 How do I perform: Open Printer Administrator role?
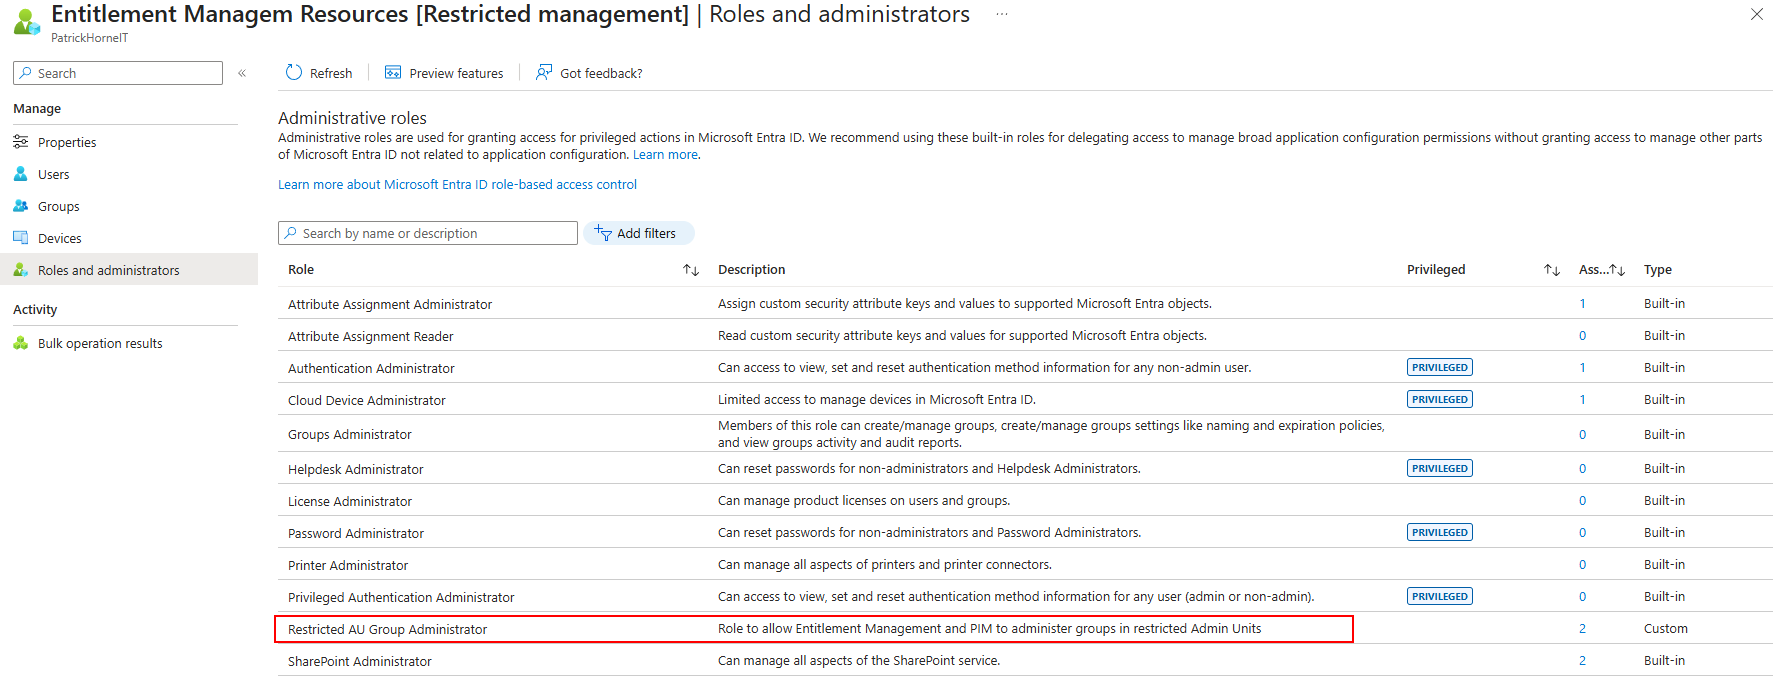click(x=348, y=566)
